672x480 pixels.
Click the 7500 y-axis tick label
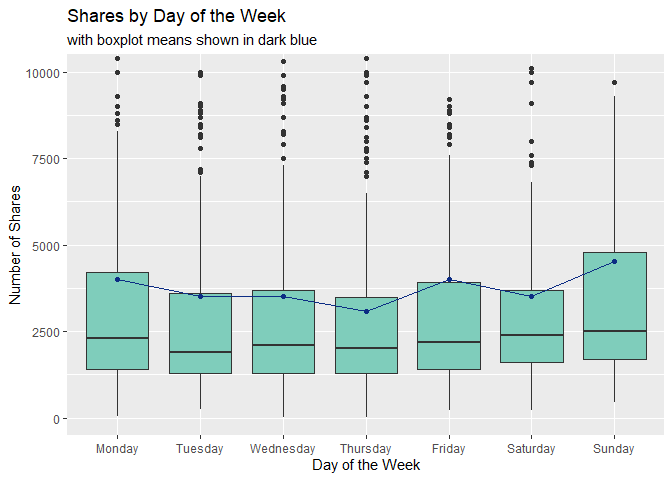point(50,159)
